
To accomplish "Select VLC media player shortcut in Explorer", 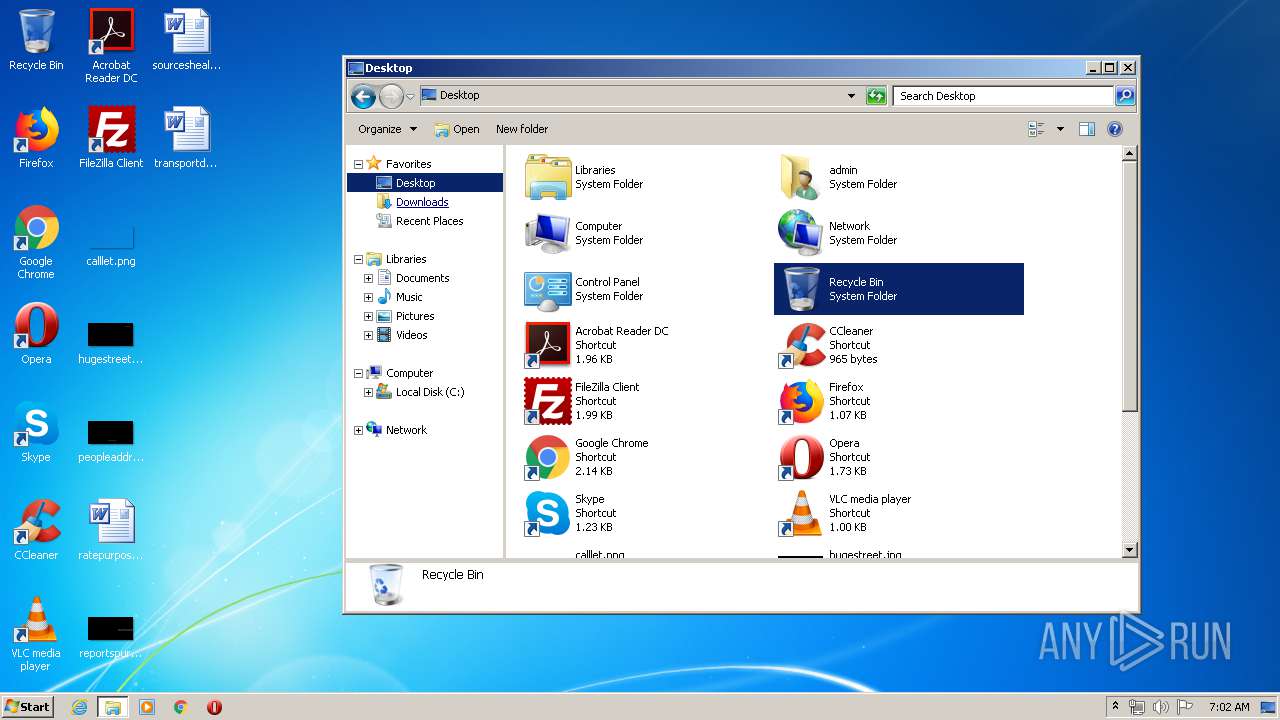I will [x=801, y=513].
